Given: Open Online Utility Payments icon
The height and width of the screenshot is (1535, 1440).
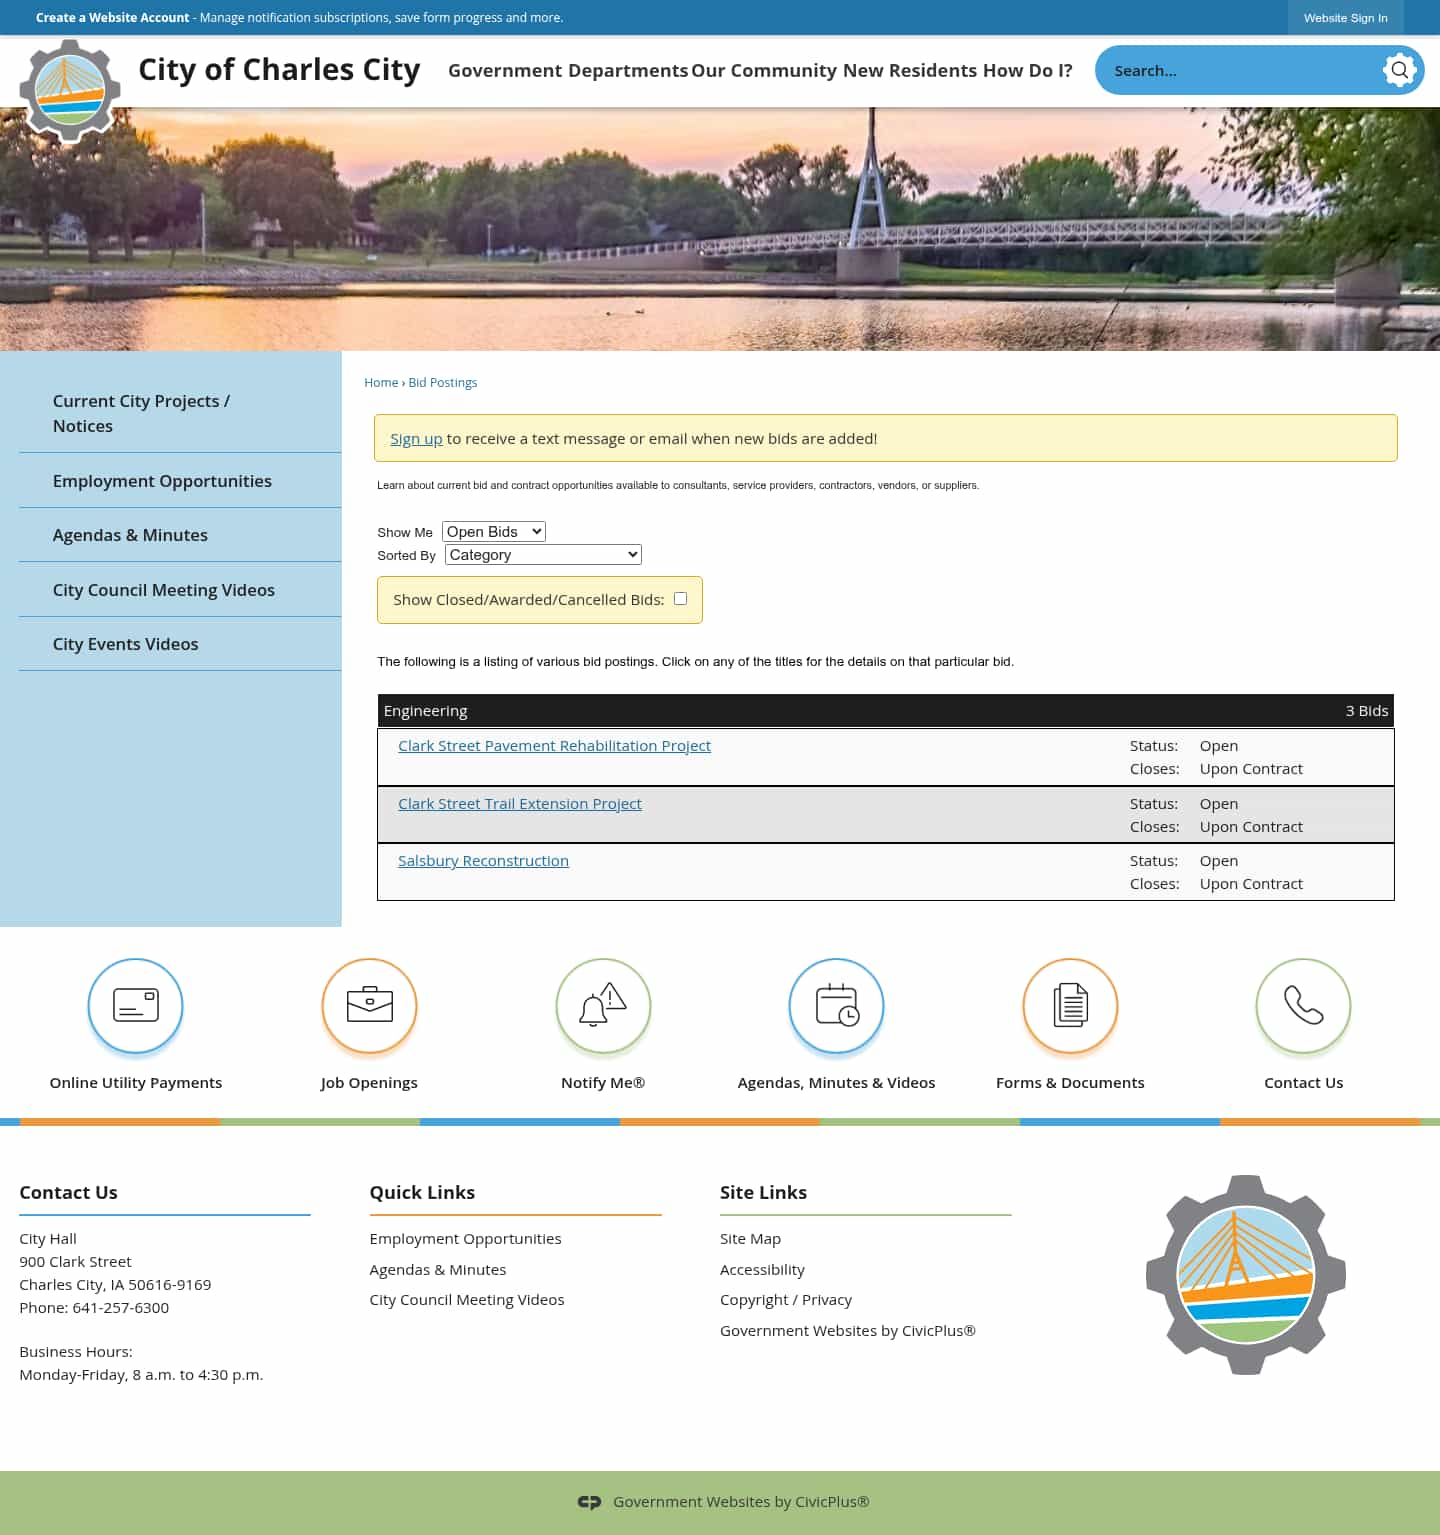Looking at the screenshot, I should (x=135, y=1006).
